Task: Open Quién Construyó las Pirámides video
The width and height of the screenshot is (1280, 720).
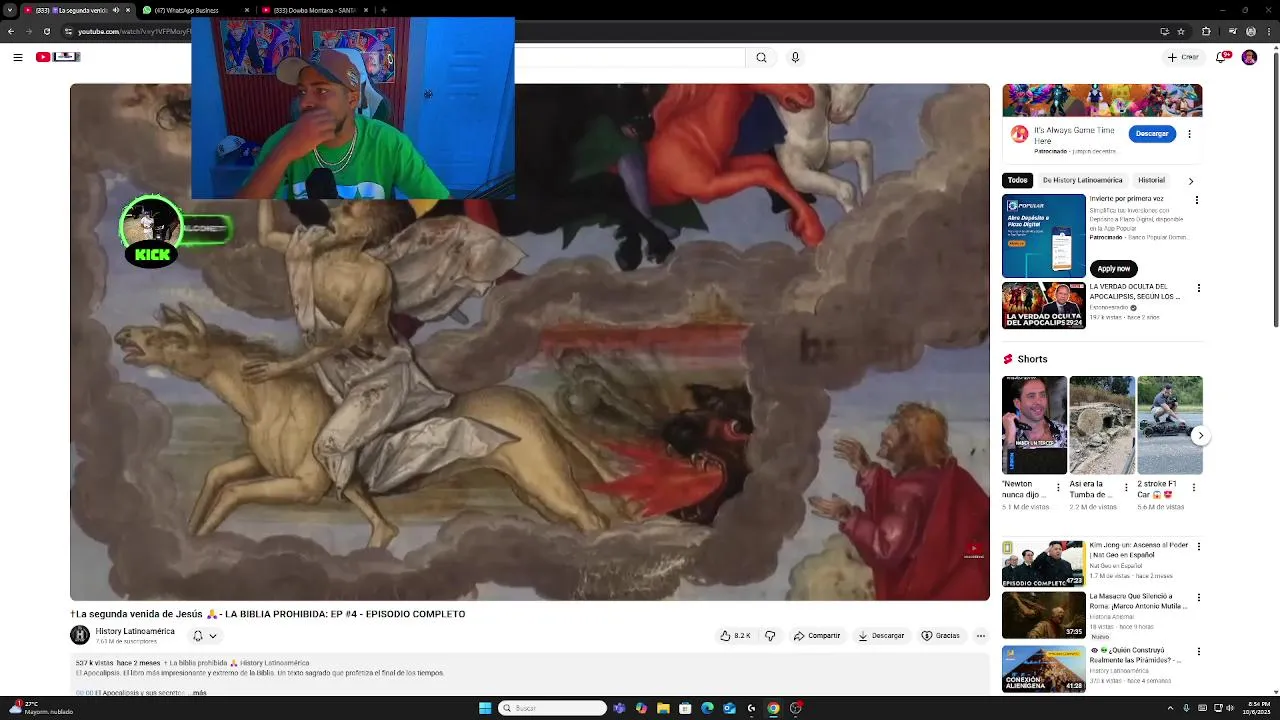Action: [x=1043, y=670]
